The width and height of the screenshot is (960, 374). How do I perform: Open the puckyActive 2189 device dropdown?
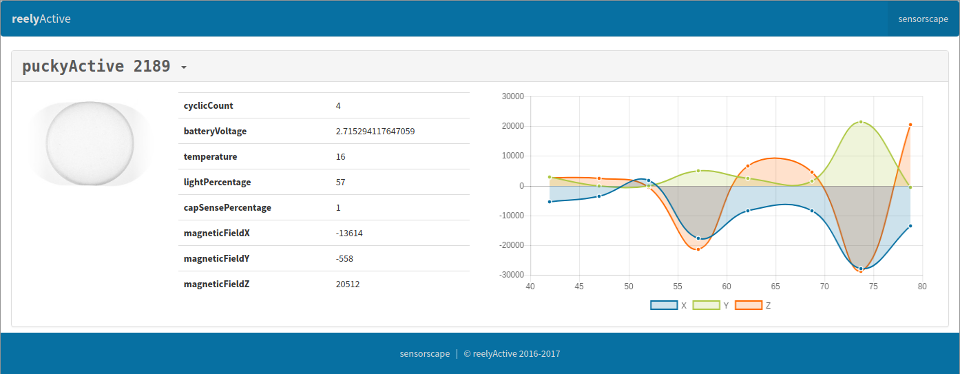click(x=104, y=67)
